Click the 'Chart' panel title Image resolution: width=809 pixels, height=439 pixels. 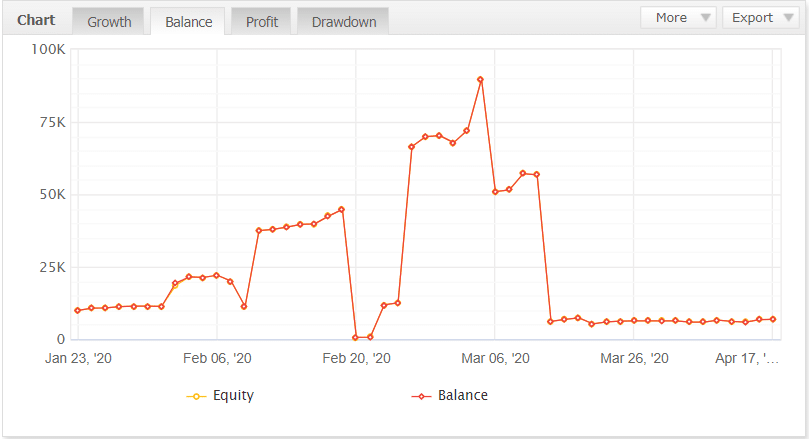(x=37, y=19)
